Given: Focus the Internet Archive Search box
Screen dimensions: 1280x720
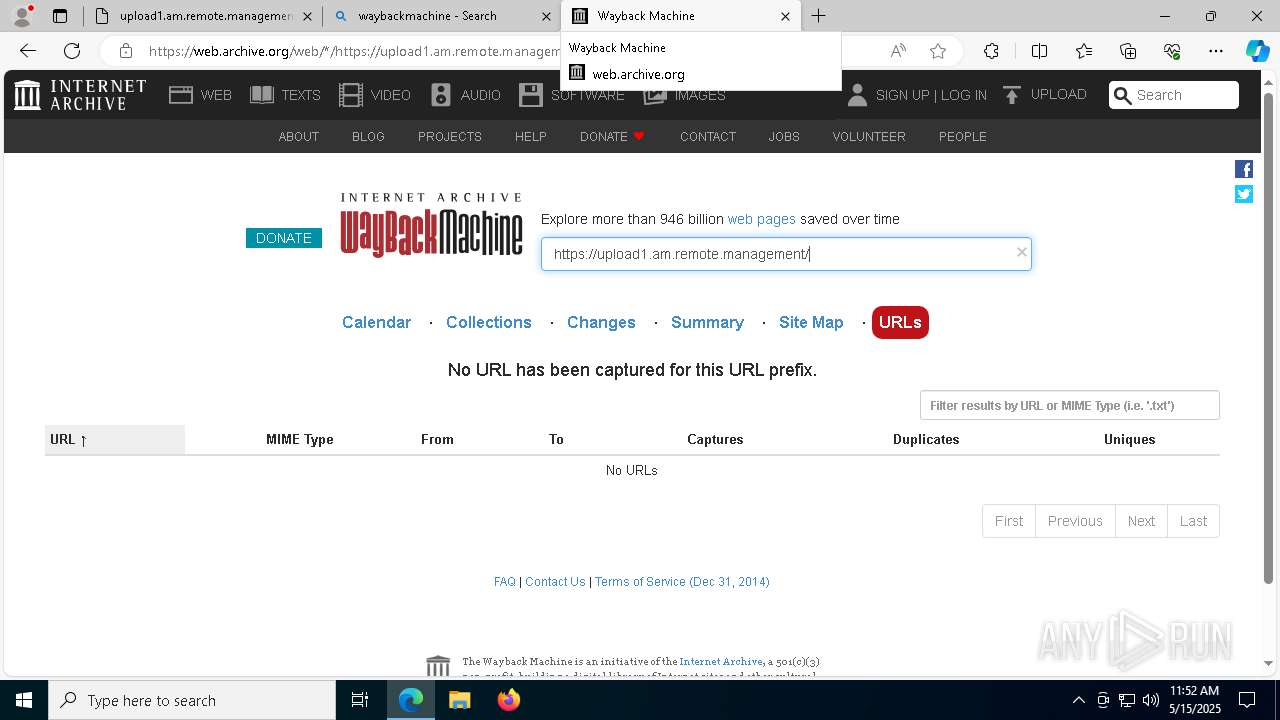Looking at the screenshot, I should click(x=1174, y=95).
